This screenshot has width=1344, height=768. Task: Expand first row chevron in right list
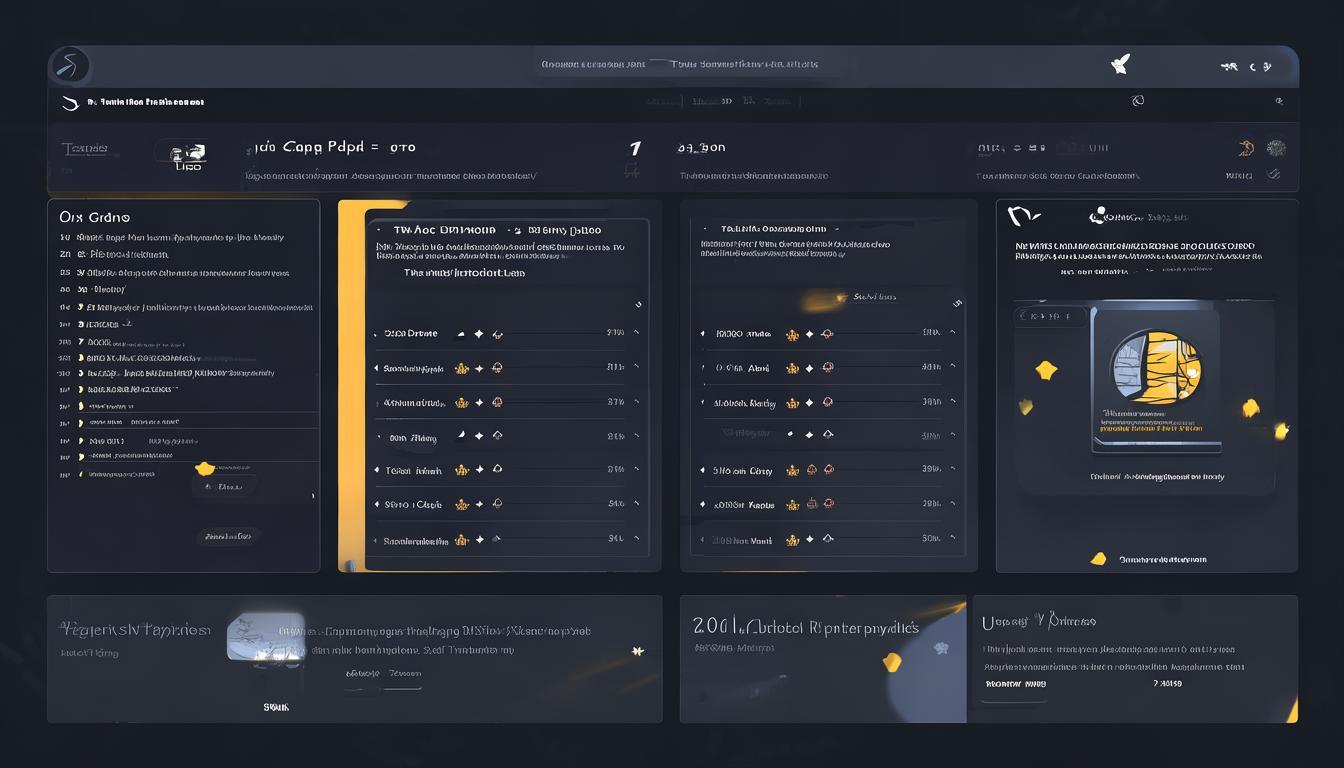952,333
